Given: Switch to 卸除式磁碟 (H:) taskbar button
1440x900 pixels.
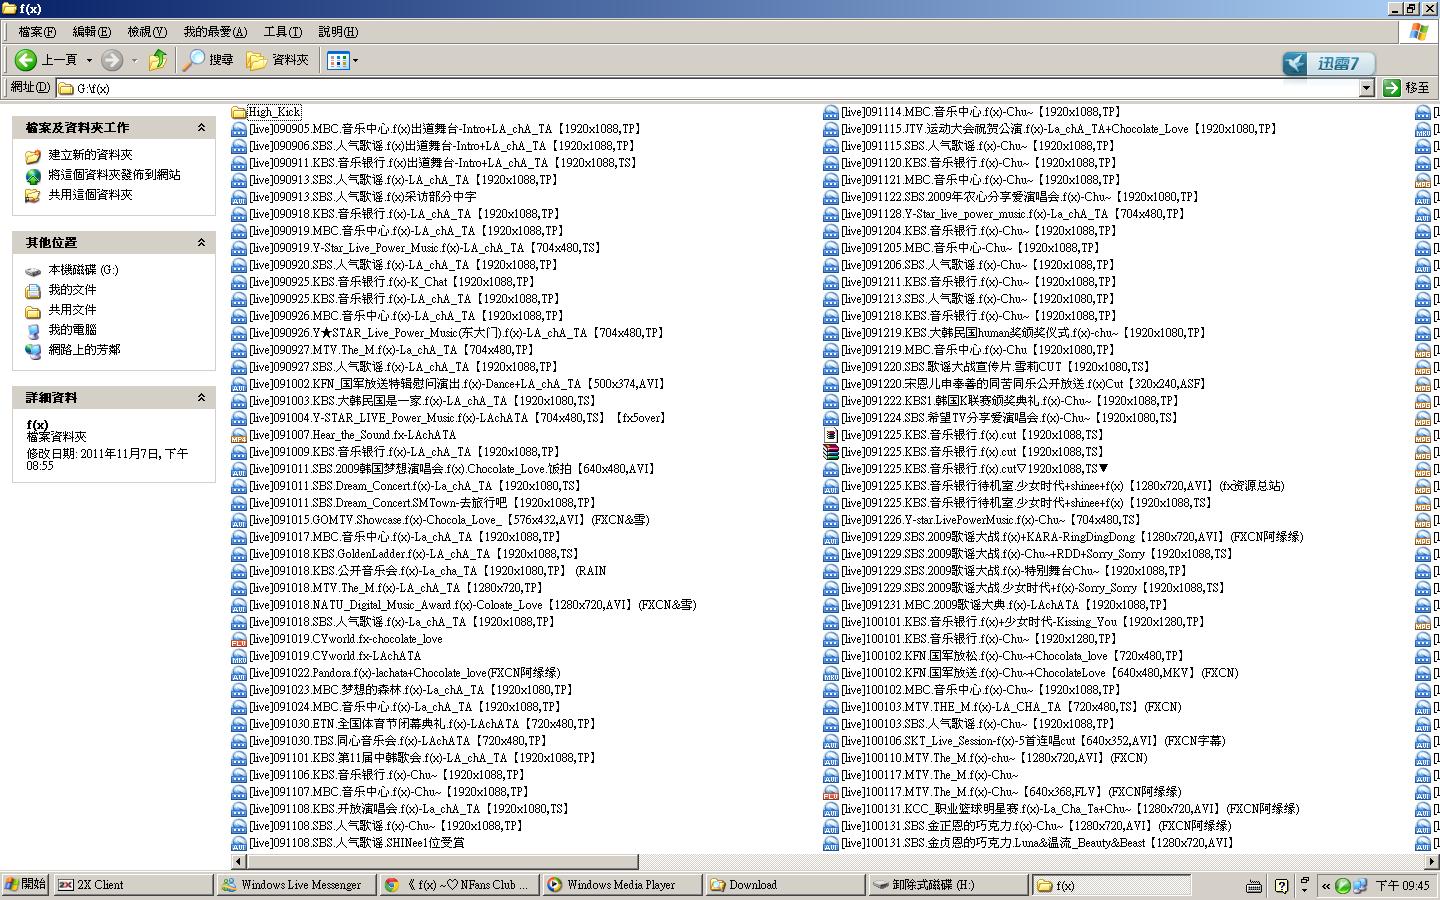Looking at the screenshot, I should pyautogui.click(x=948, y=885).
